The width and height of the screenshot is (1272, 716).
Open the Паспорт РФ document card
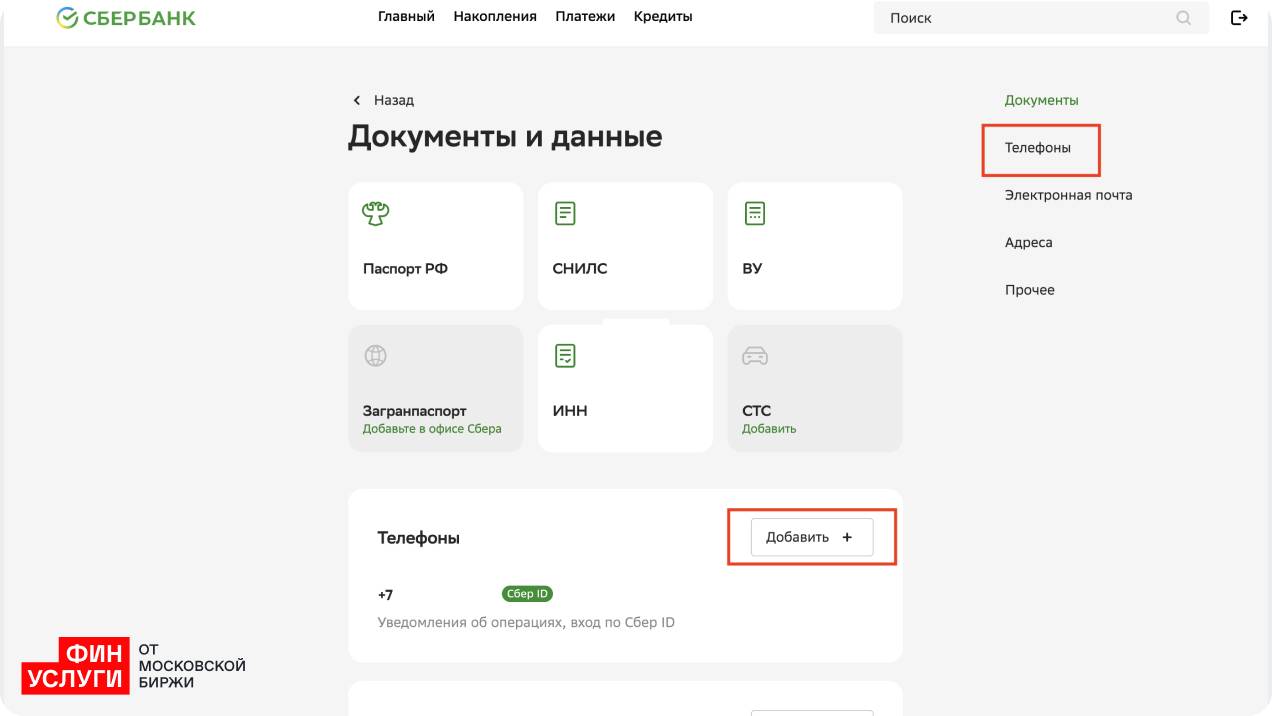435,246
